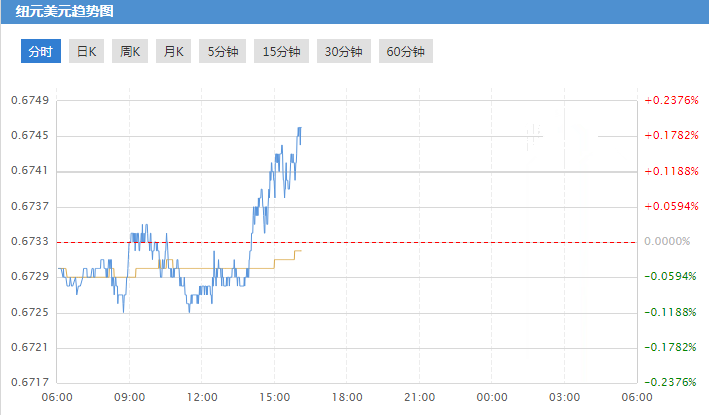This screenshot has width=709, height=415.
Task: Open the 周K chart tab
Action: click(x=130, y=52)
